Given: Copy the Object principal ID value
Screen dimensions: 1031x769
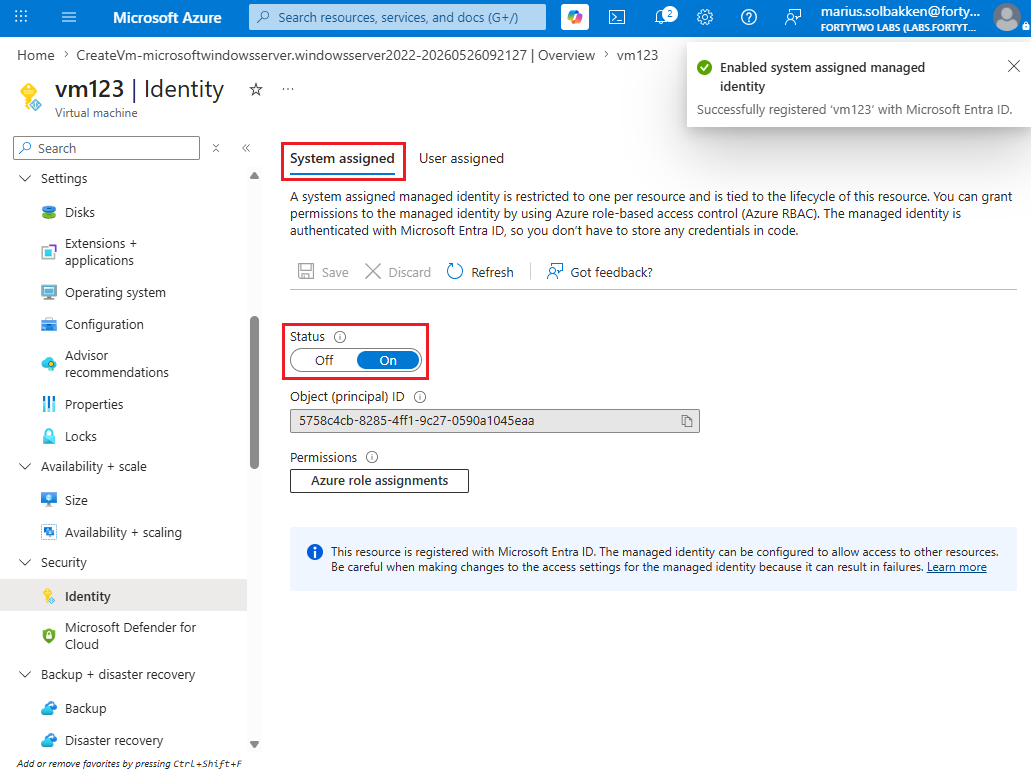Looking at the screenshot, I should tap(686, 421).
